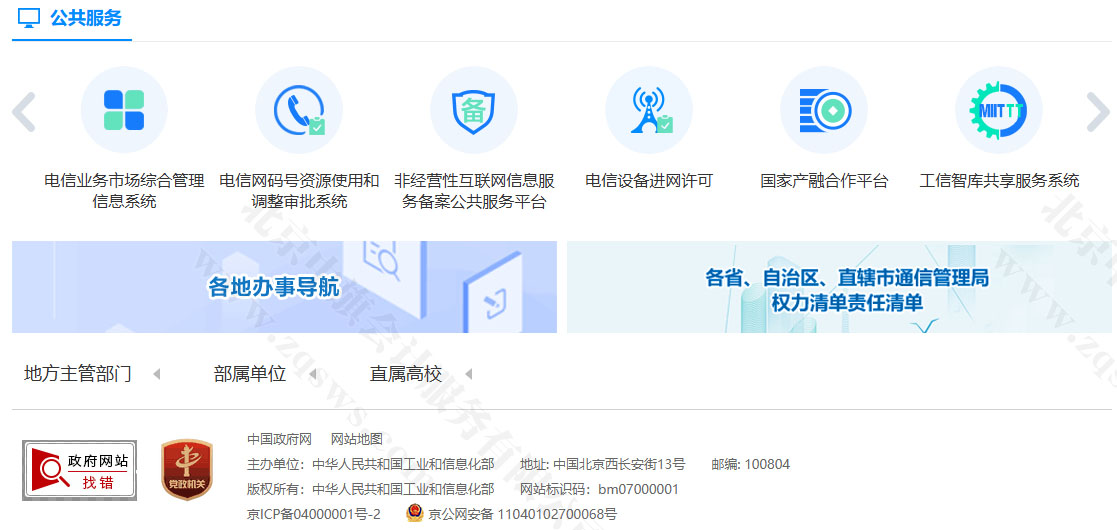
Task: Advance services carousel with right arrow
Action: tap(1097, 112)
